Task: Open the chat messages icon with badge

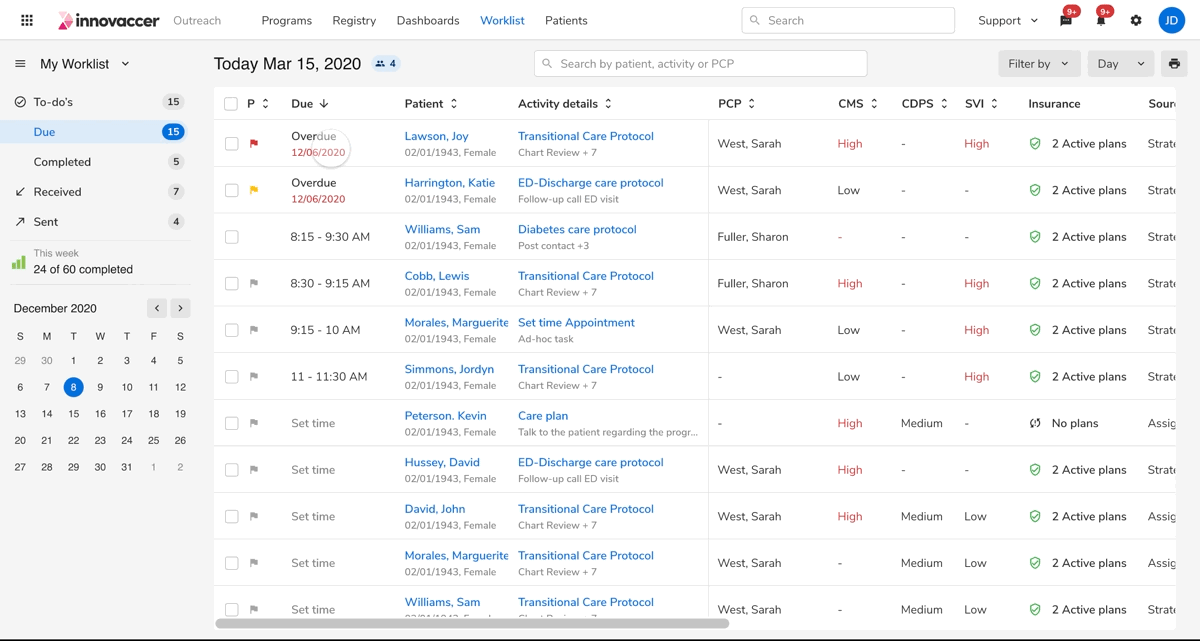Action: tap(1066, 20)
